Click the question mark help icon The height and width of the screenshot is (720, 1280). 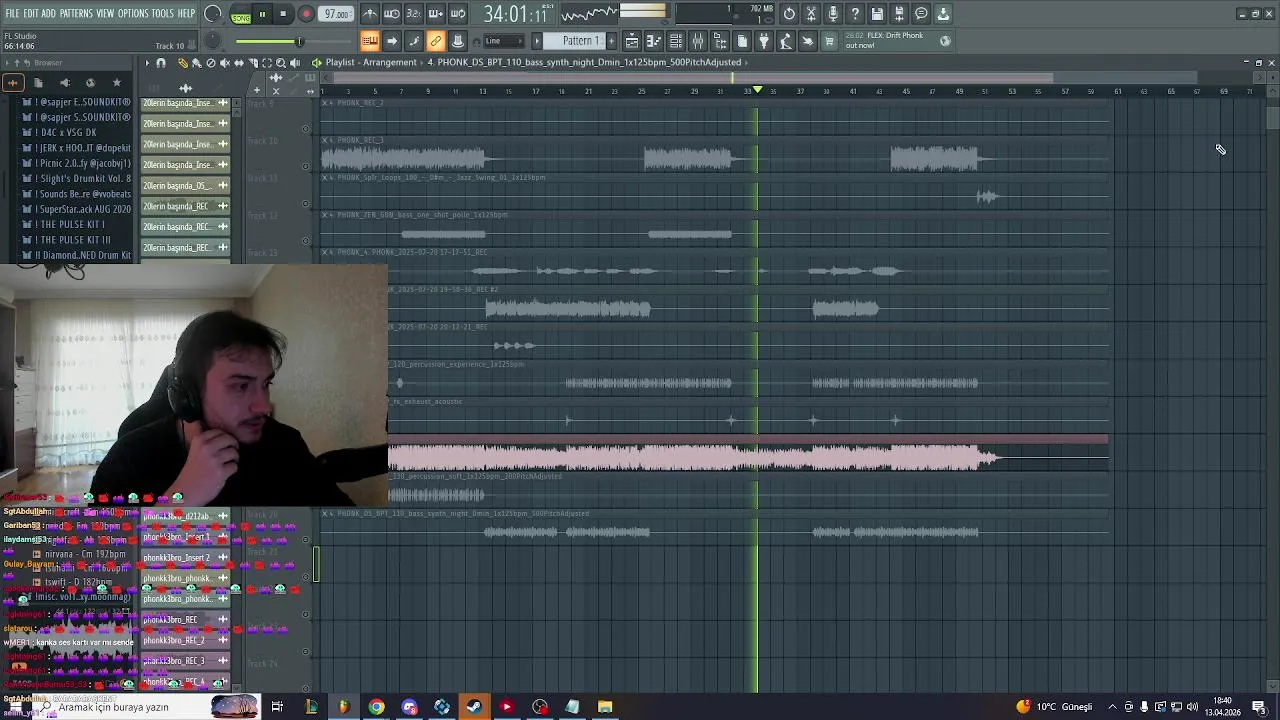pos(855,14)
